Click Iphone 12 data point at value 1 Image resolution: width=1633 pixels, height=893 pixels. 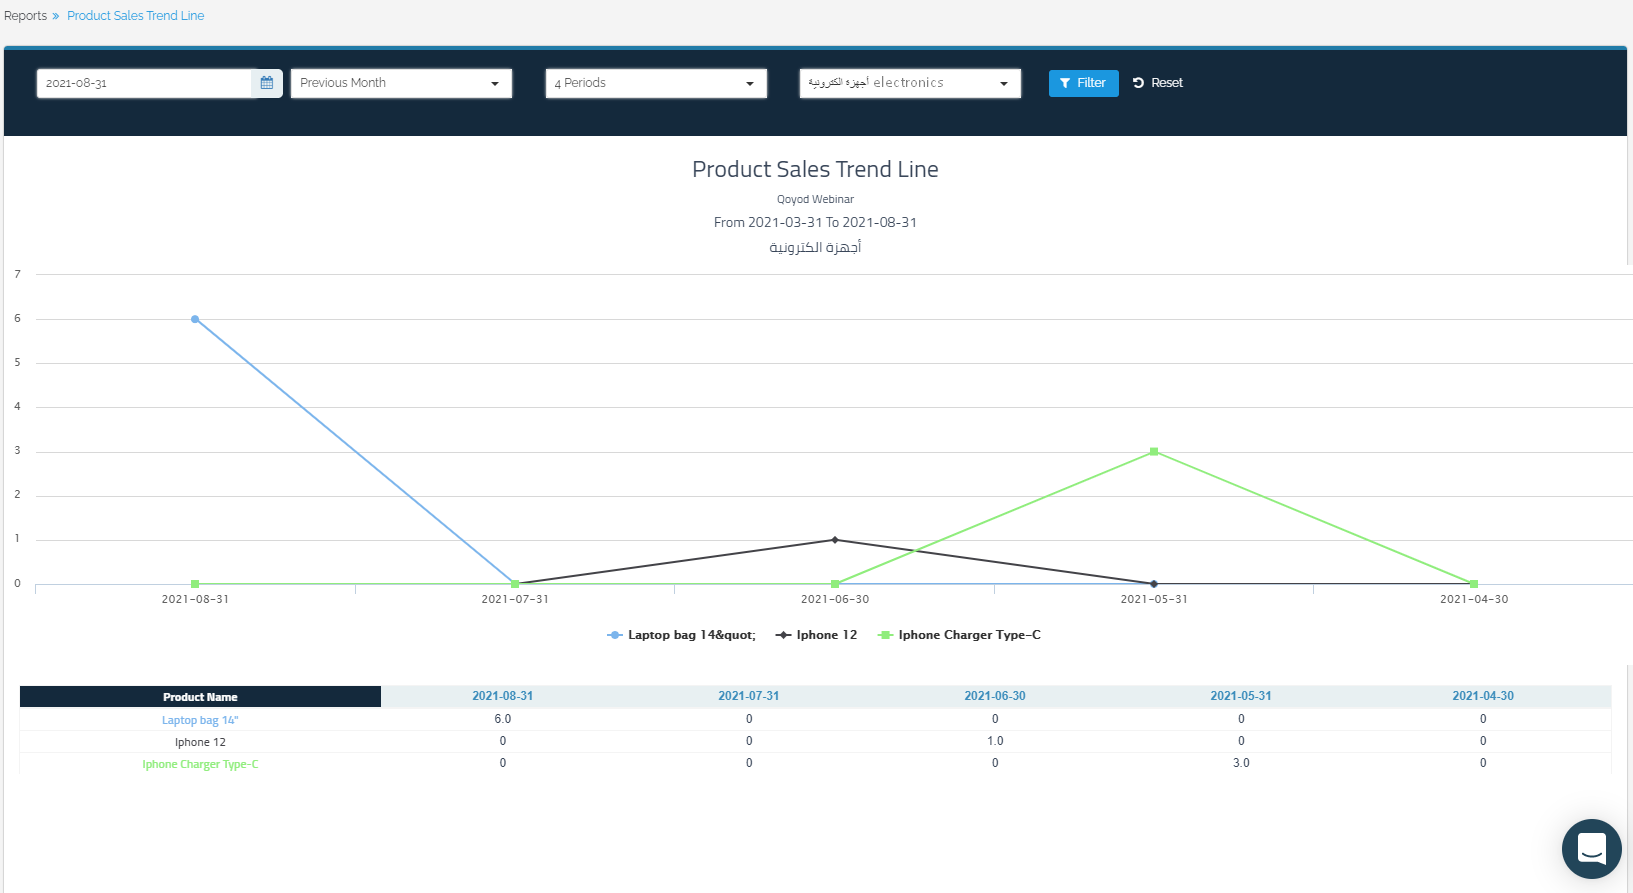point(835,540)
